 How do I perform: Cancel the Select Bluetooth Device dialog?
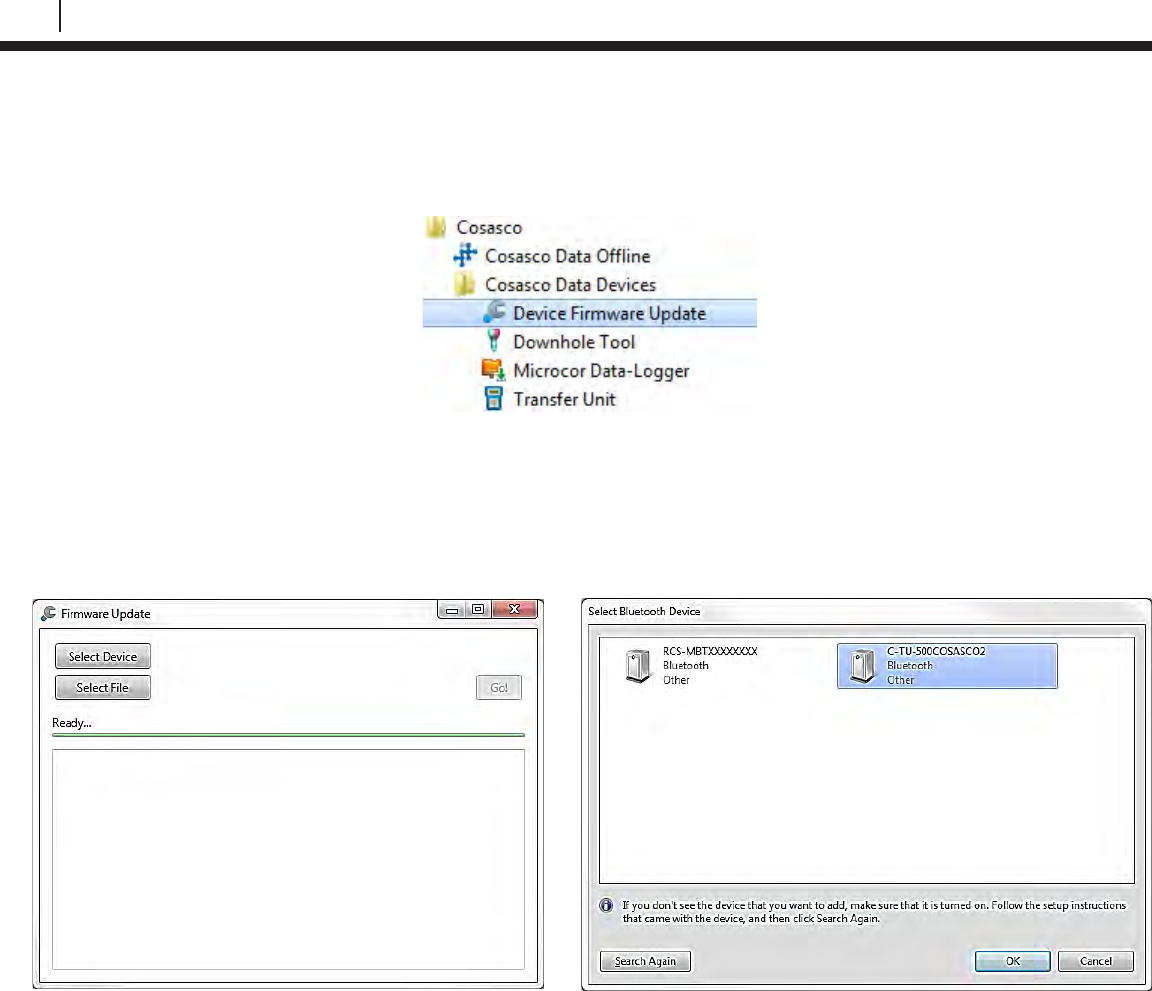coord(1095,961)
